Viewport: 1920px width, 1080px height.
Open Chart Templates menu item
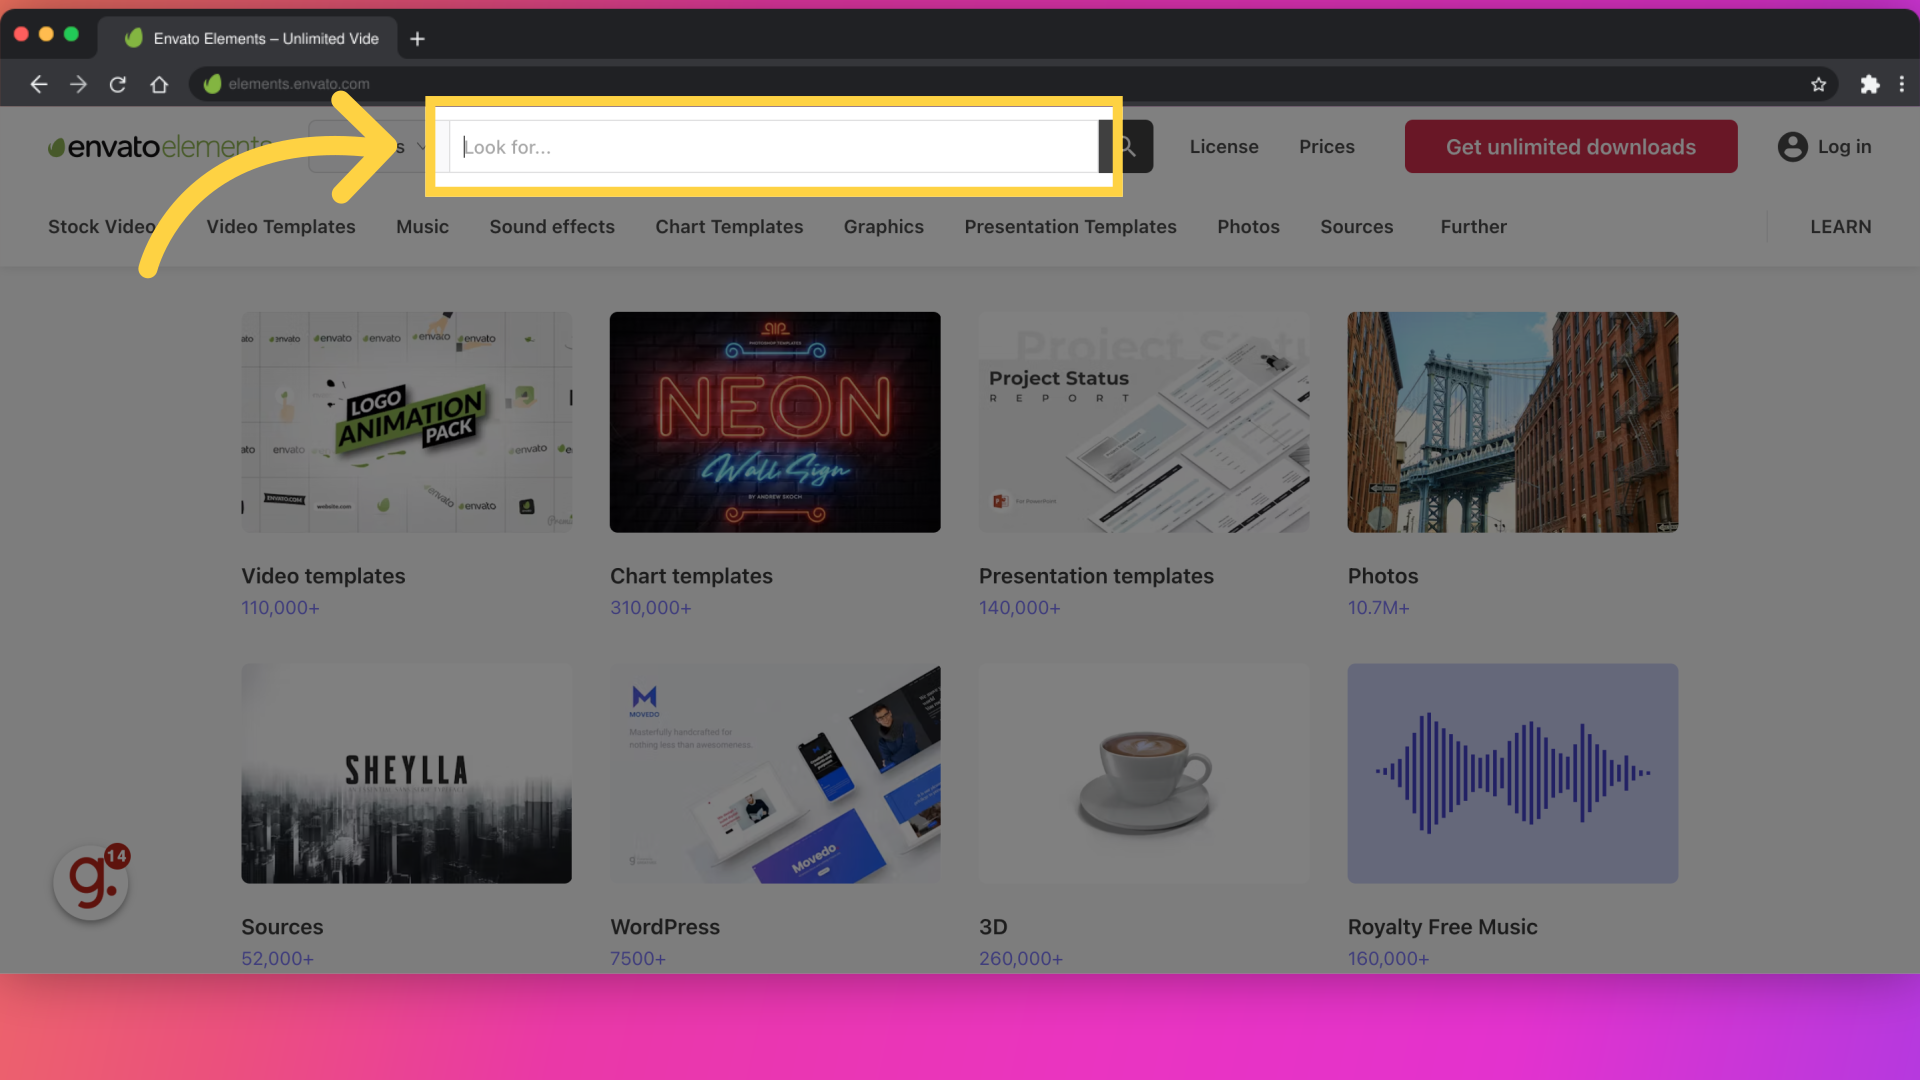coord(729,227)
